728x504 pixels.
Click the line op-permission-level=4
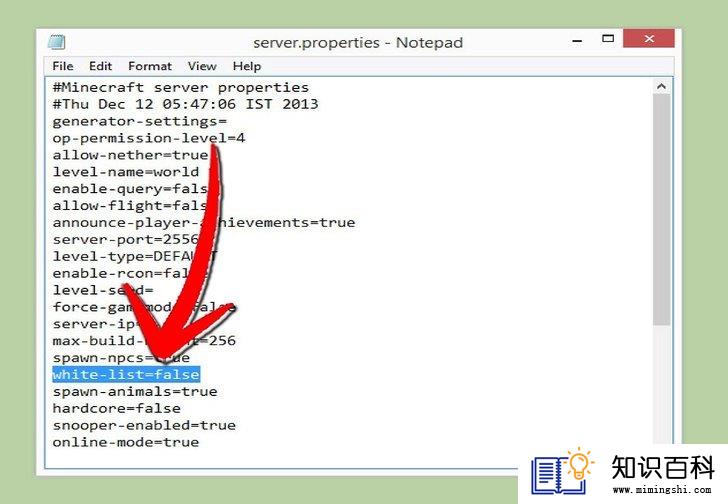pyautogui.click(x=149, y=138)
